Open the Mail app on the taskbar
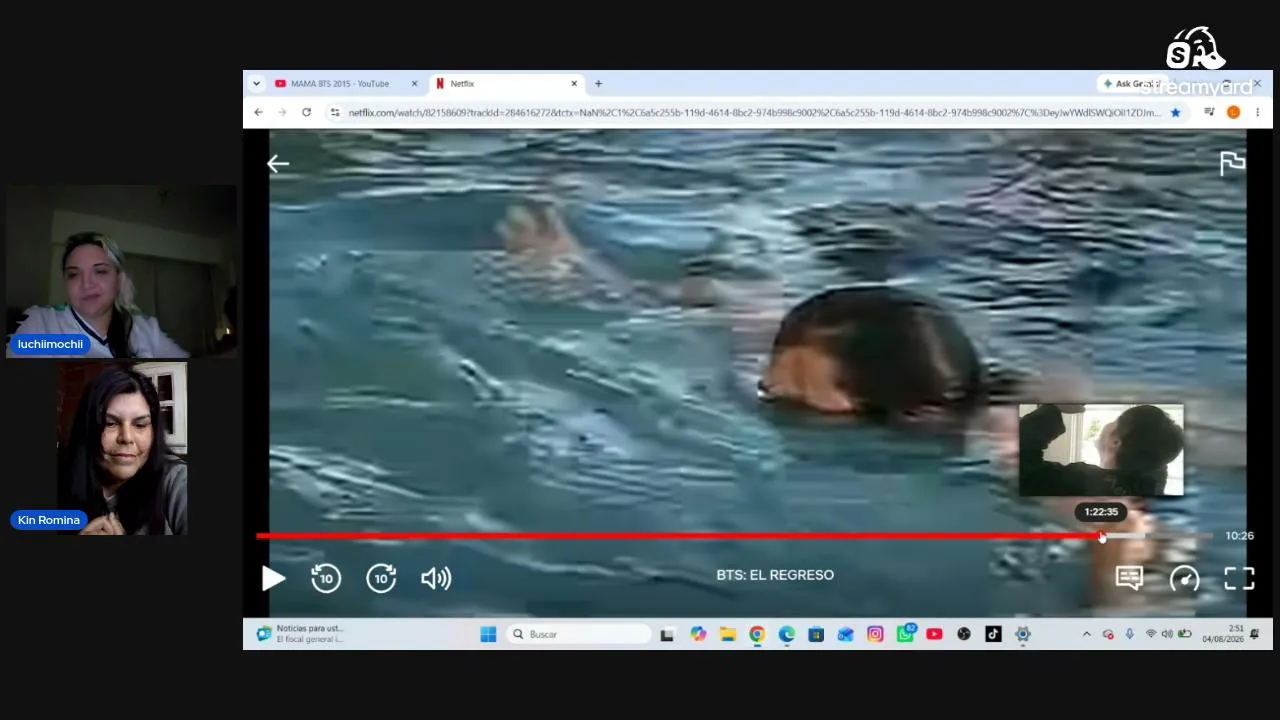The width and height of the screenshot is (1280, 720). click(x=846, y=634)
